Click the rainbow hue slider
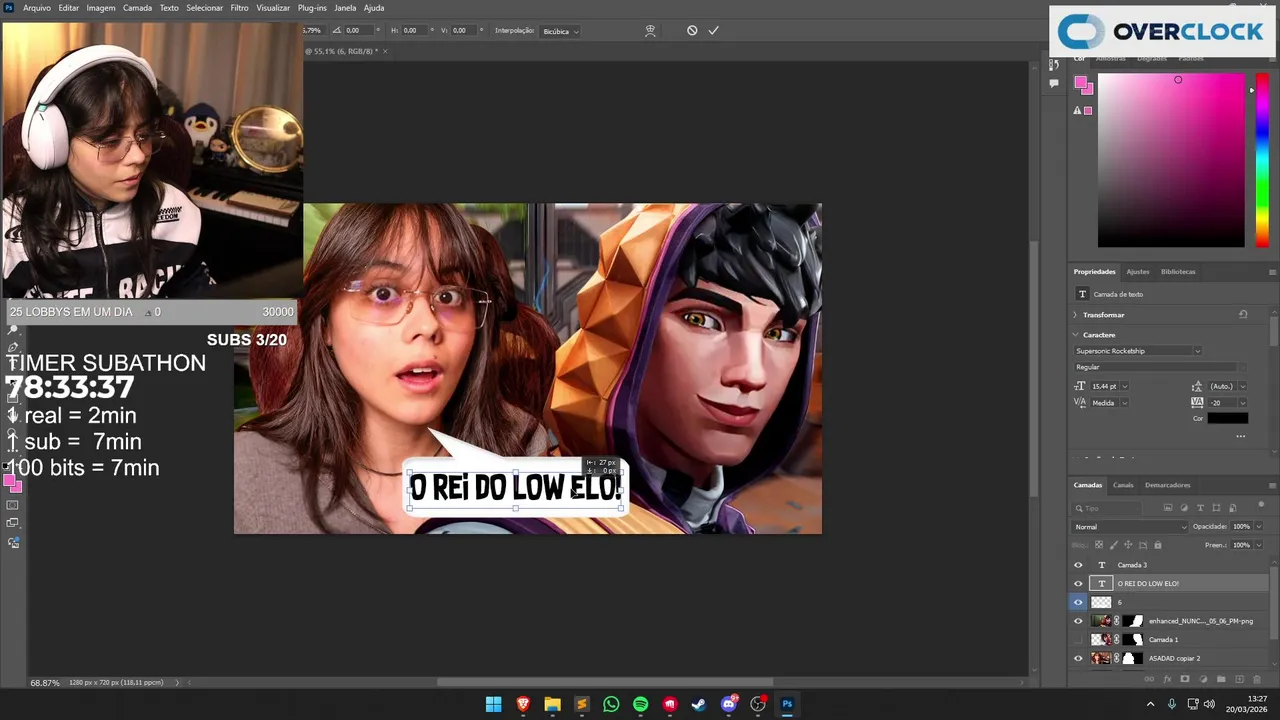This screenshot has width=1280, height=720. click(x=1262, y=160)
